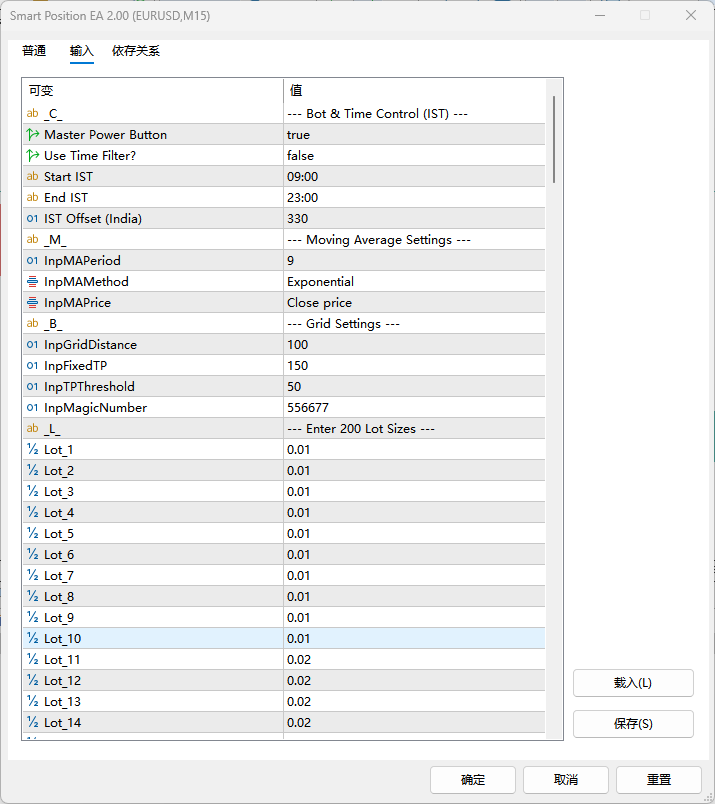Click the string icon beside _B_

[32, 324]
